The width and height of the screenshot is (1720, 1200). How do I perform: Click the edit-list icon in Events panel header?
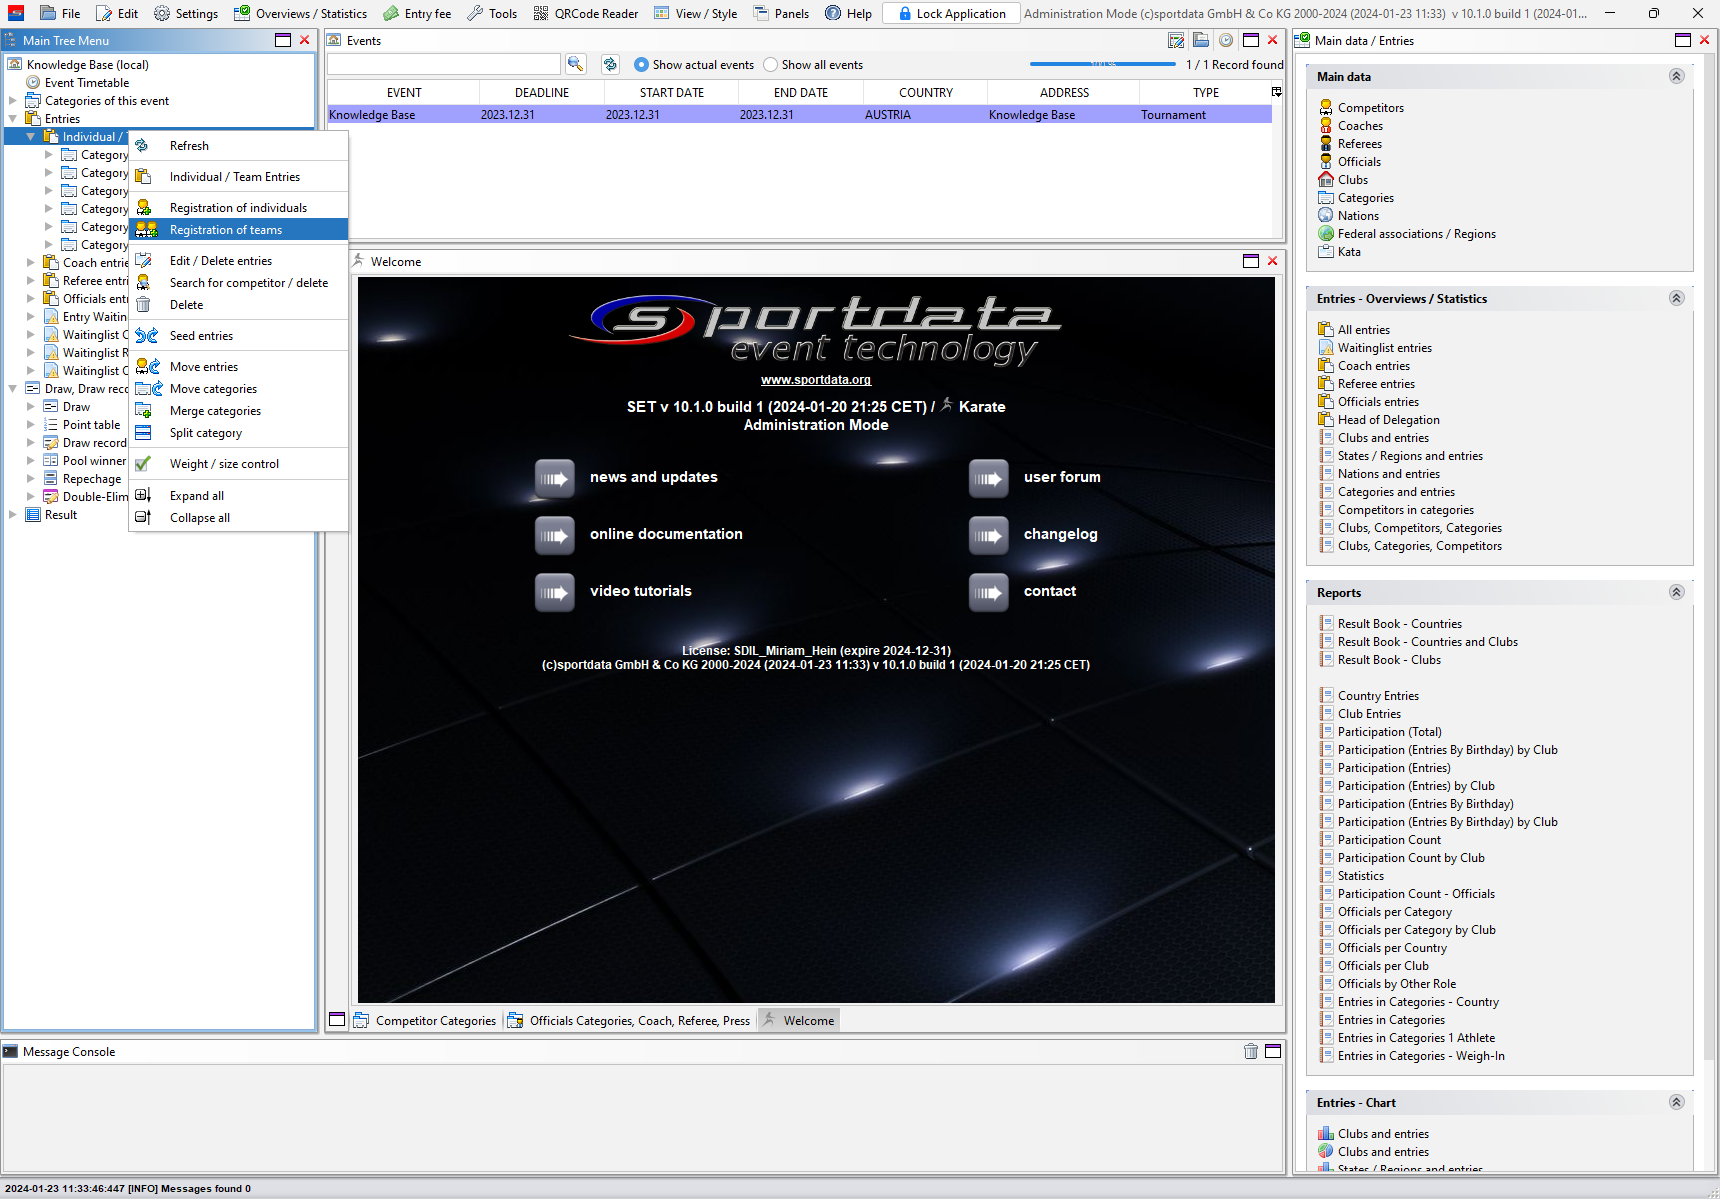tap(1176, 40)
